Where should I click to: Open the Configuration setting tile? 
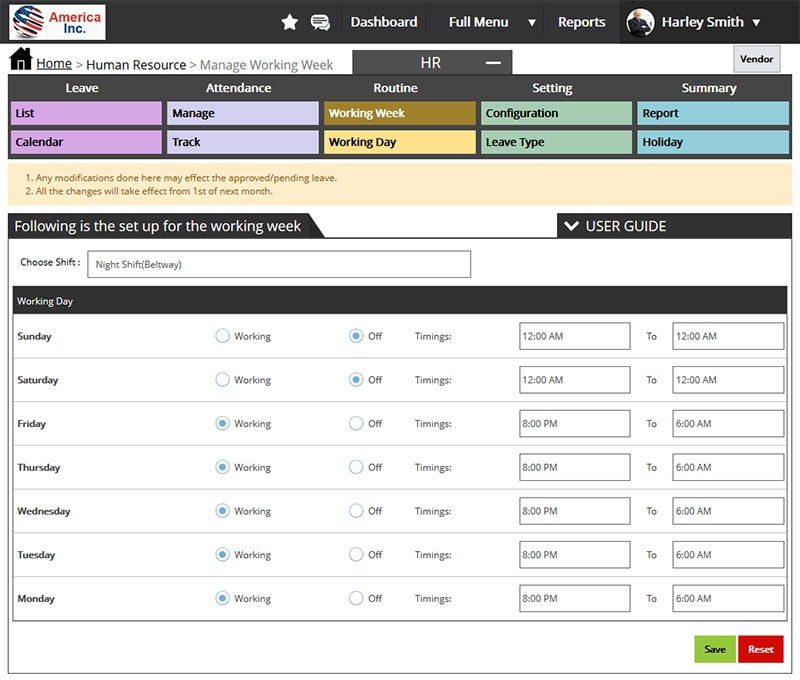[556, 113]
